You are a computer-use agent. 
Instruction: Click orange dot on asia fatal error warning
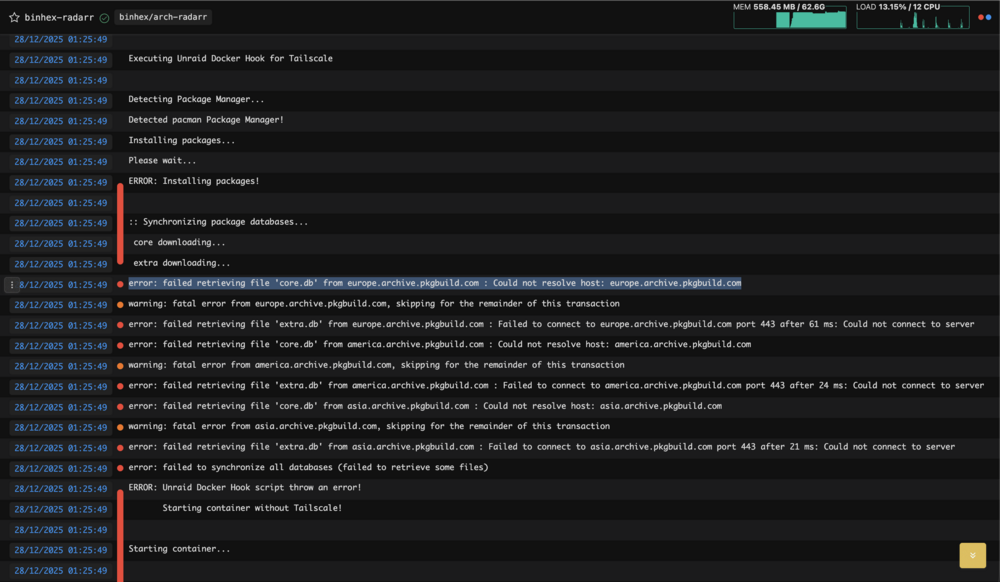tap(120, 427)
